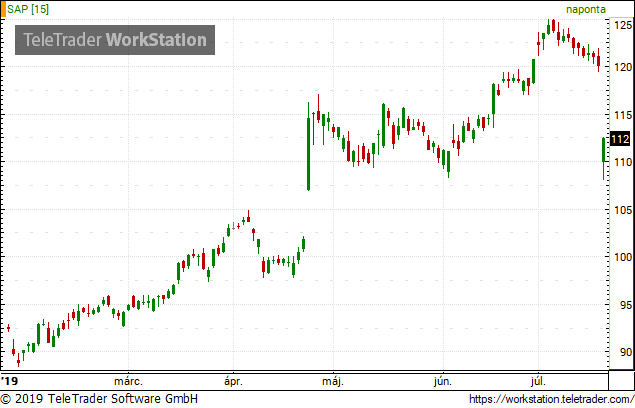Click the orange marker beside SAP label
Image resolution: width=635 pixels, height=408 pixels.
click(x=4, y=9)
